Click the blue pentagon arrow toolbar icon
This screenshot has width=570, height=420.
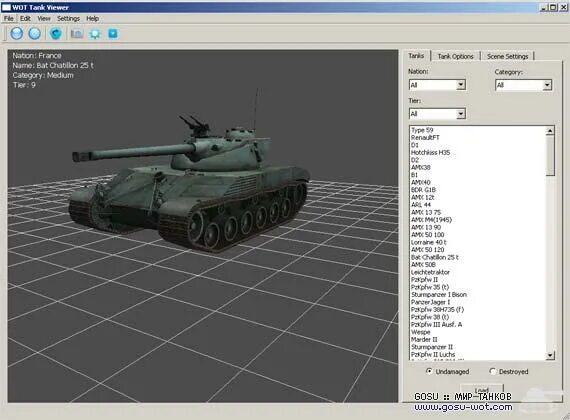(56, 33)
